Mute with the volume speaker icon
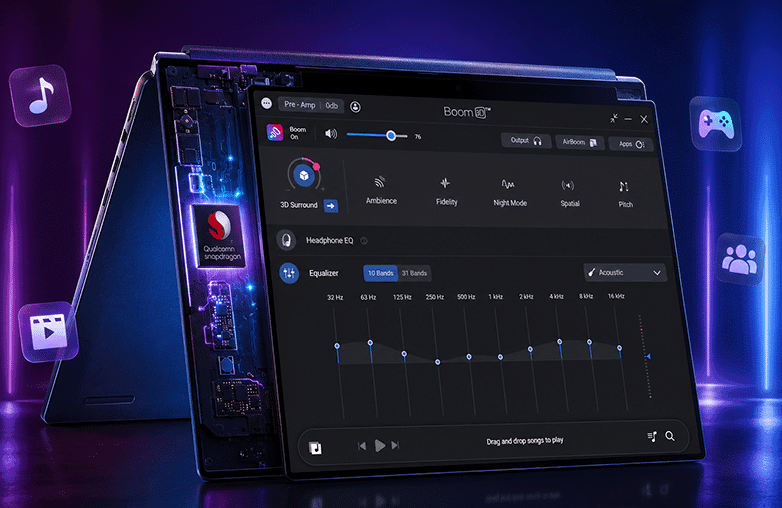 tap(331, 134)
